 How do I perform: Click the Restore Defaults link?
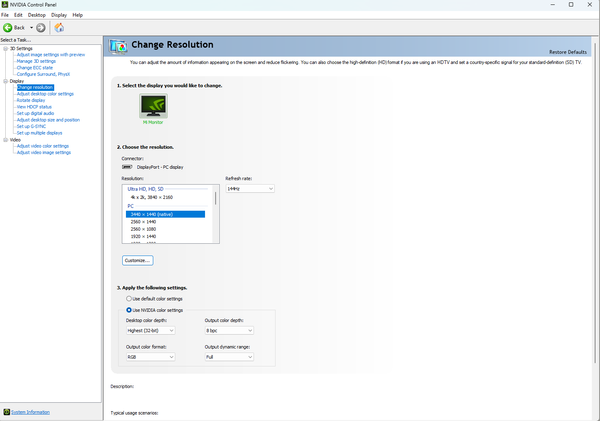point(569,52)
